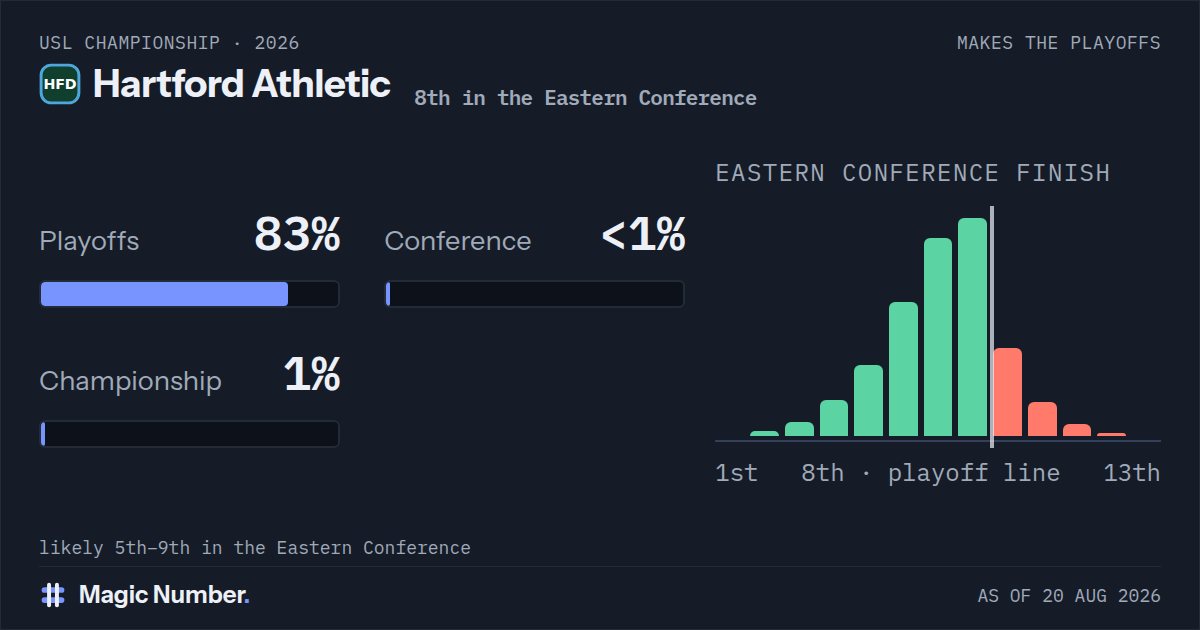
Task: Click the Eastern Conference Finish chart heading
Action: (x=913, y=173)
